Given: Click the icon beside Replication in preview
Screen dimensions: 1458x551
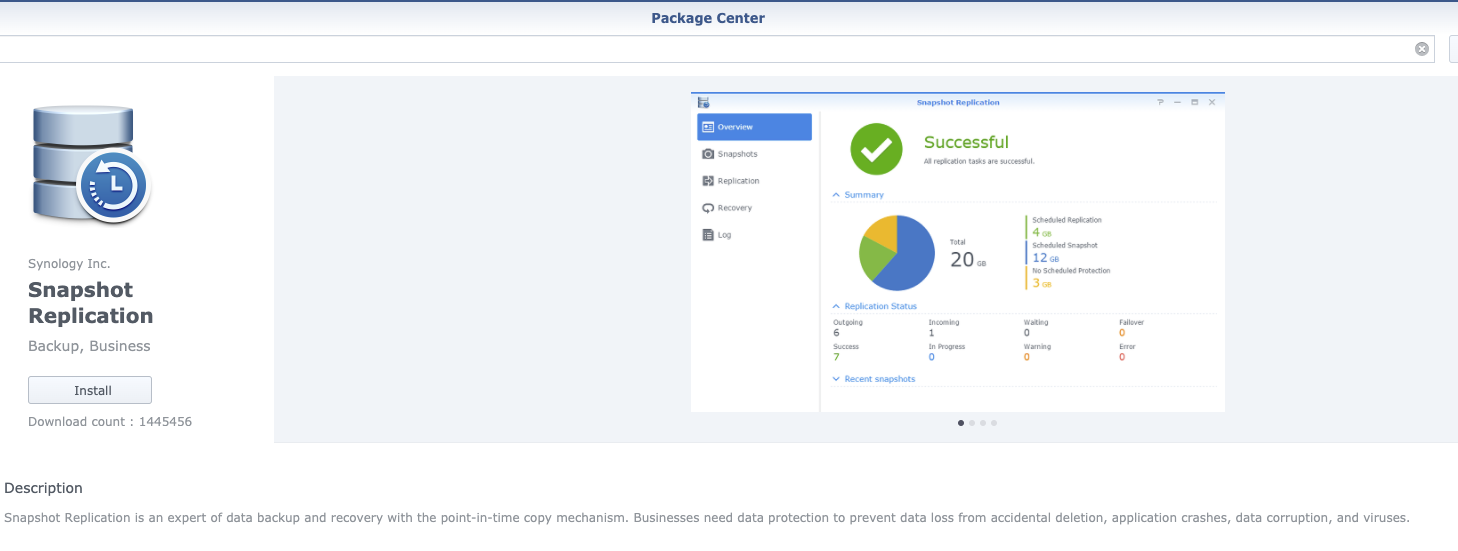Looking at the screenshot, I should pyautogui.click(x=708, y=181).
